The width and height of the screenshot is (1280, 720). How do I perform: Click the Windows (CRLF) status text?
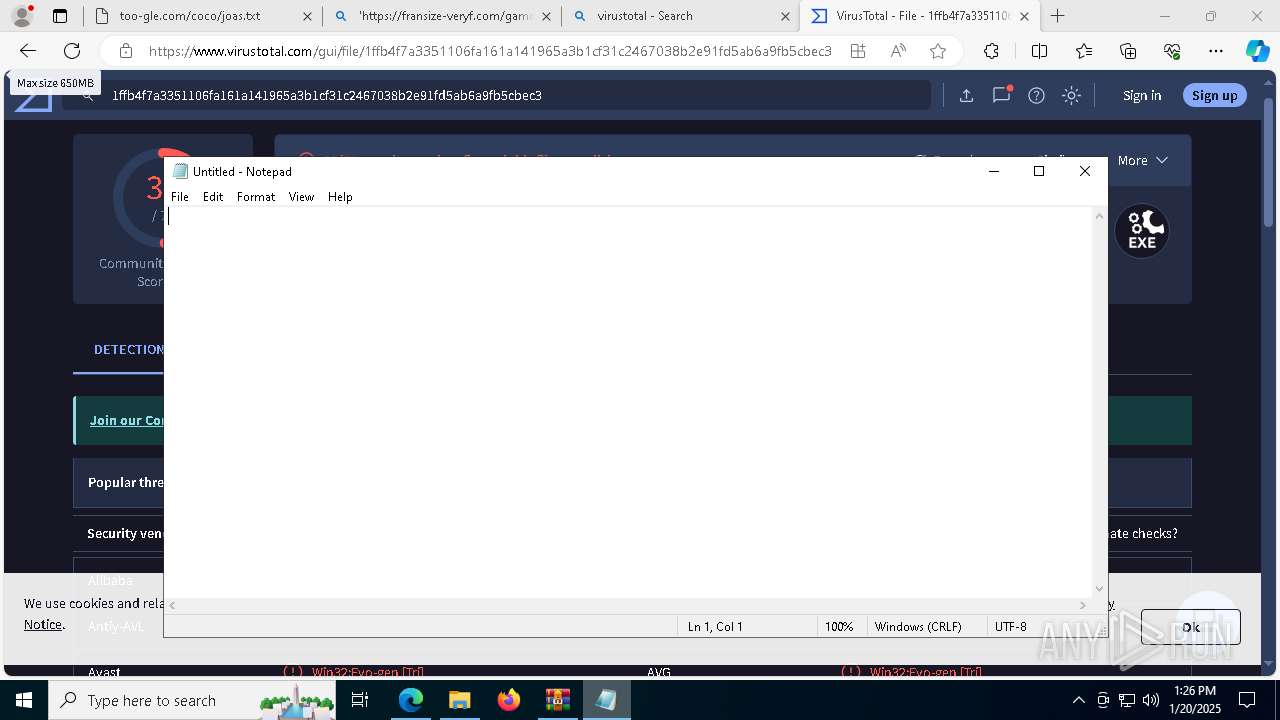[x=918, y=627]
